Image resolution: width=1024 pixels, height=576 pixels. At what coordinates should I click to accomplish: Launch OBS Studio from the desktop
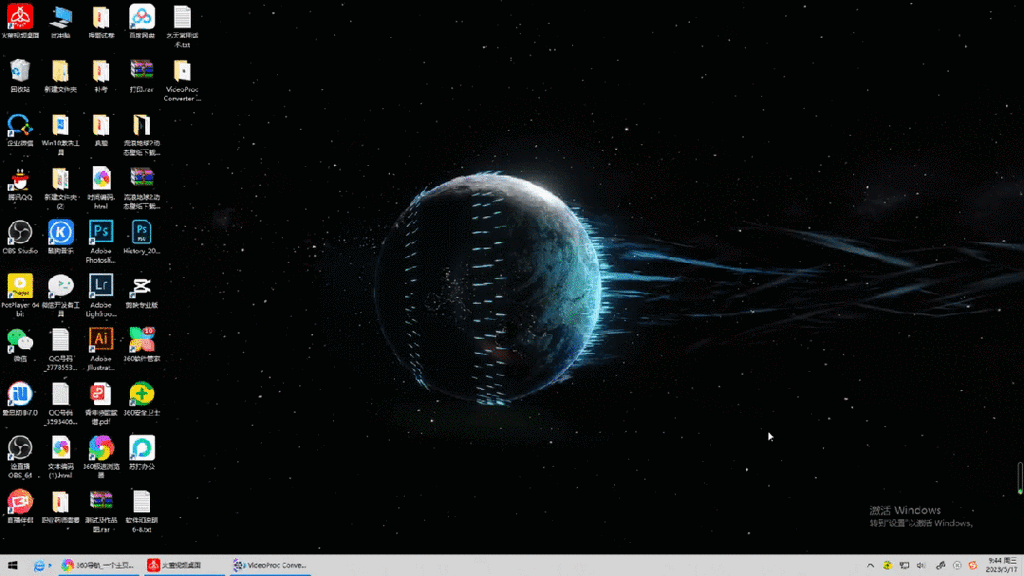(20, 233)
